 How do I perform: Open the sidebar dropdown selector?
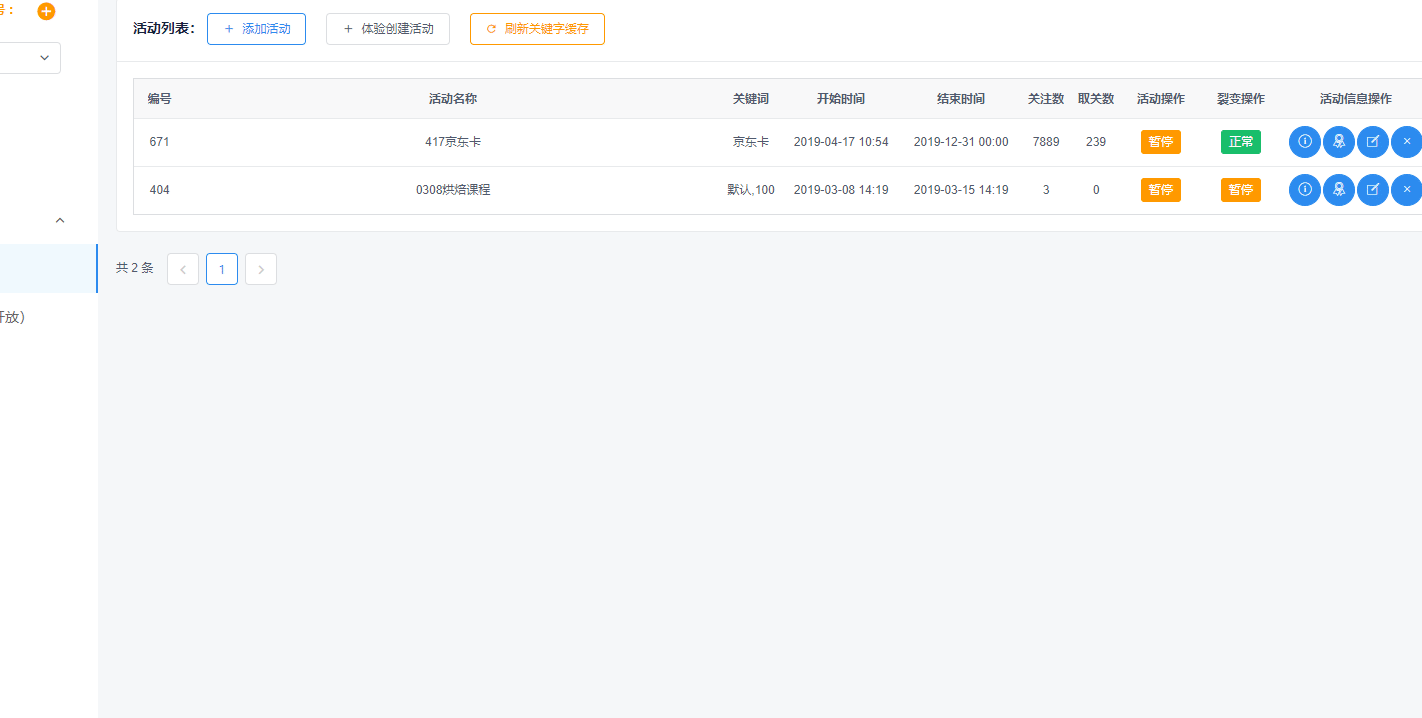coord(30,58)
